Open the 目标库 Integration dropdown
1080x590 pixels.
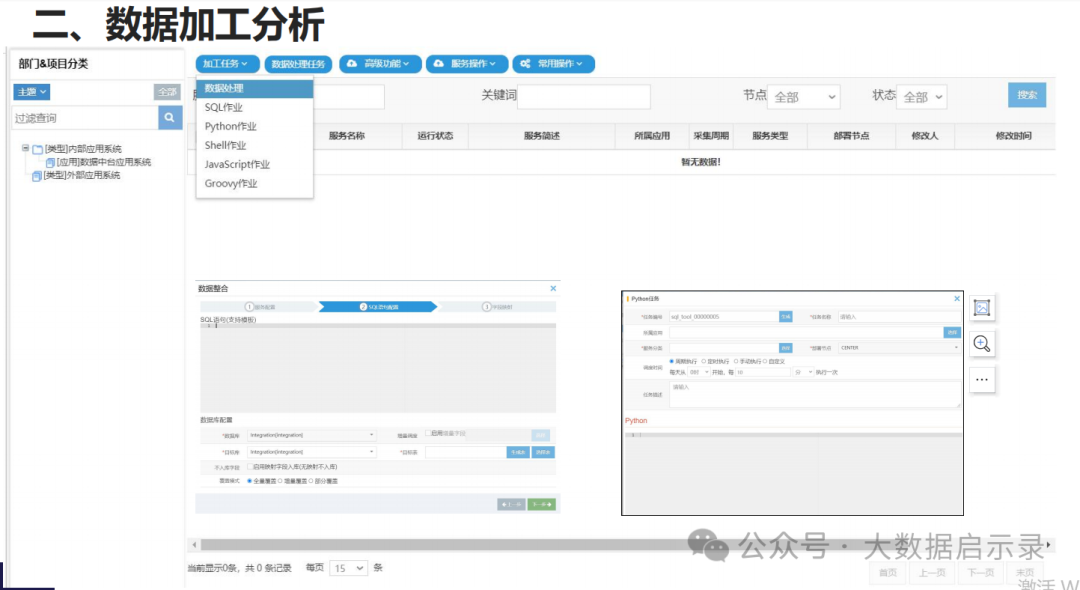311,452
